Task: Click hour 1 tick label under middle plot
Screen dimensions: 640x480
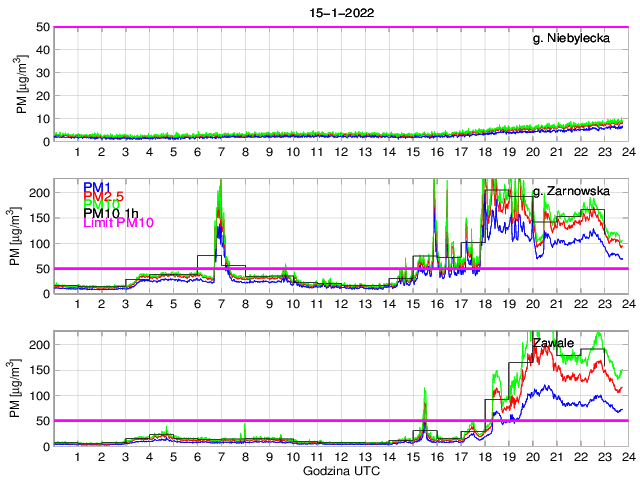Action: point(77,304)
